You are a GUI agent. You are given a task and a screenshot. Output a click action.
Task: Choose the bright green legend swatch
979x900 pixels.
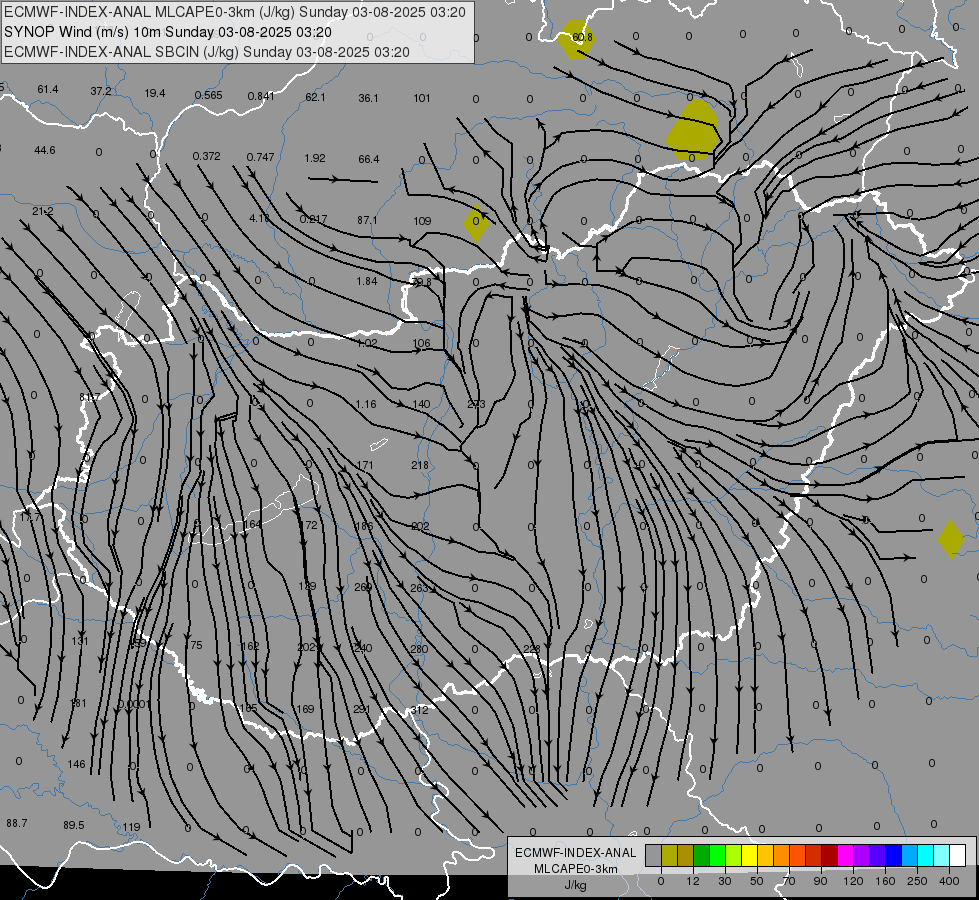tap(717, 856)
